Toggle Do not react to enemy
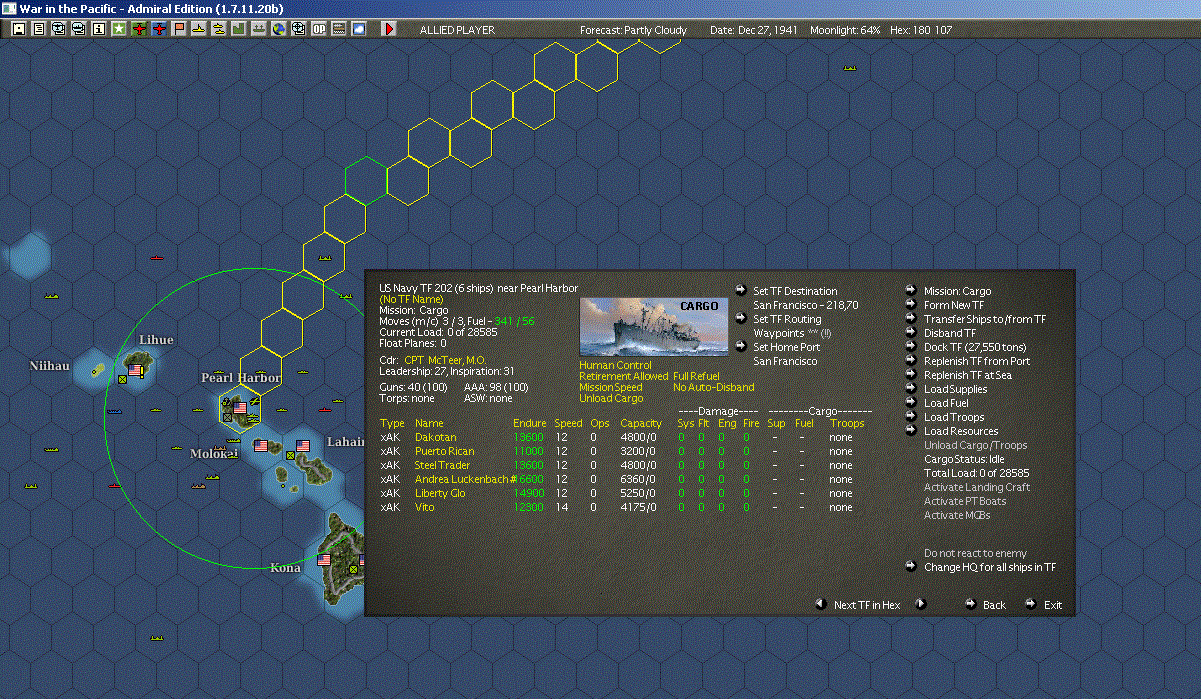 pyautogui.click(x=975, y=553)
